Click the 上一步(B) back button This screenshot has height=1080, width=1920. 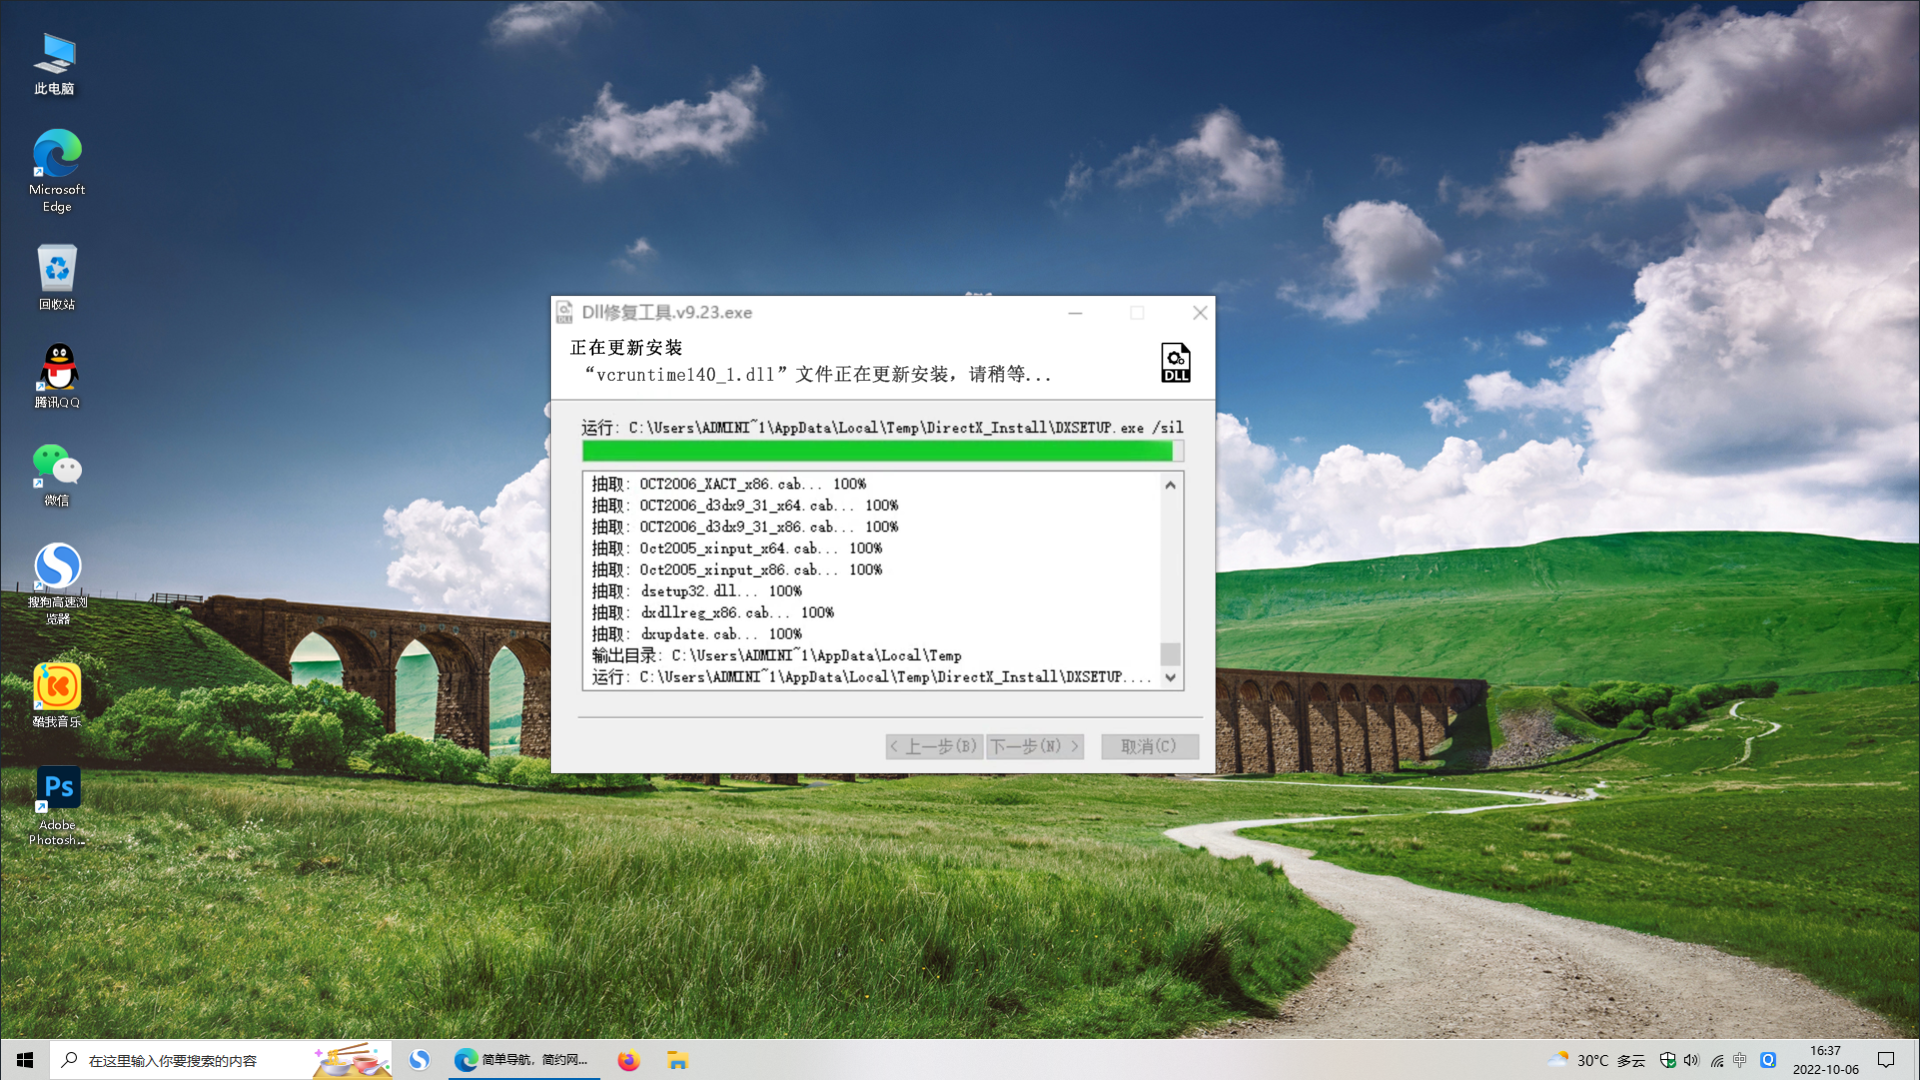tap(933, 746)
